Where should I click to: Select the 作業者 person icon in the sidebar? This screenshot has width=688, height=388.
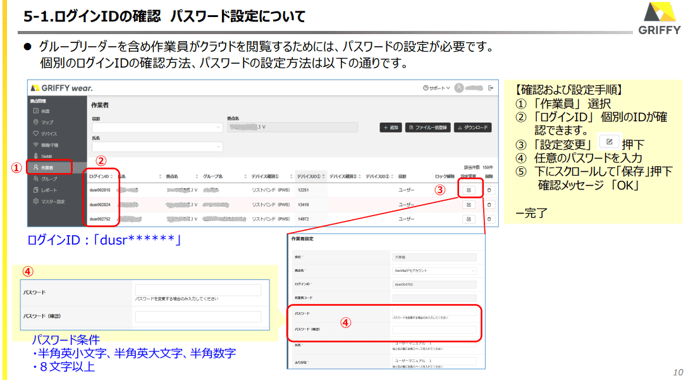click(36, 167)
